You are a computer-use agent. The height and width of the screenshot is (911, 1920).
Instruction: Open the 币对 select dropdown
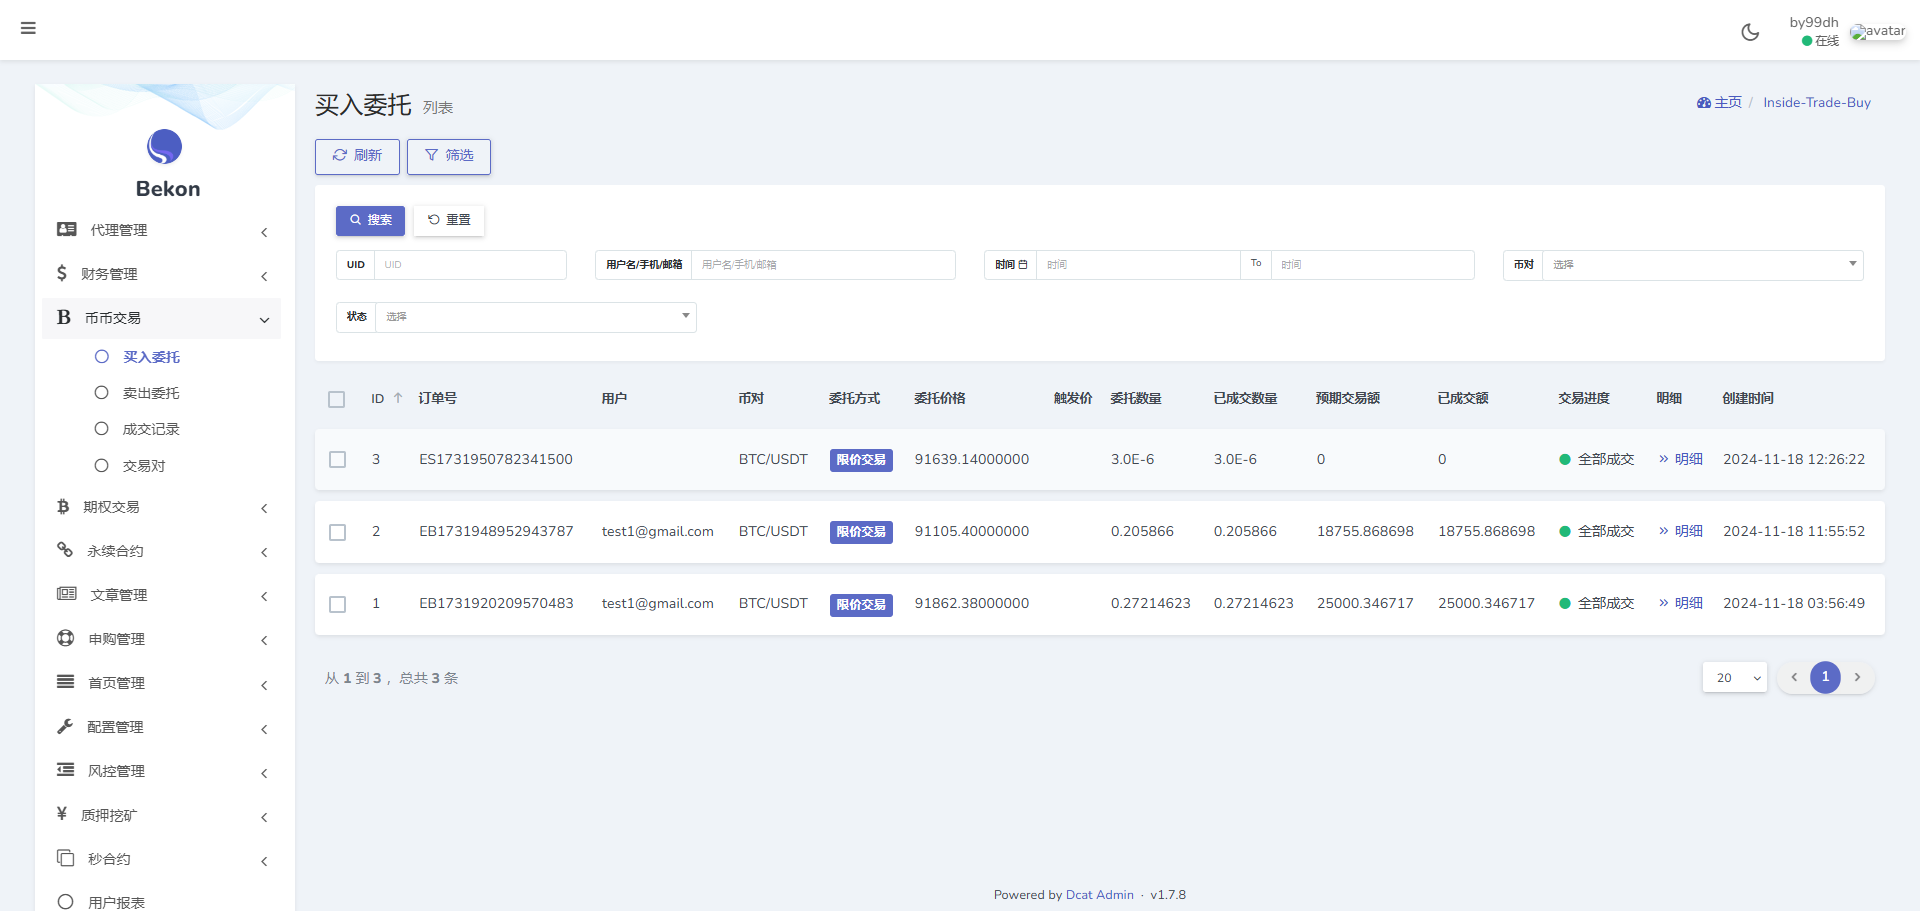tap(1703, 265)
